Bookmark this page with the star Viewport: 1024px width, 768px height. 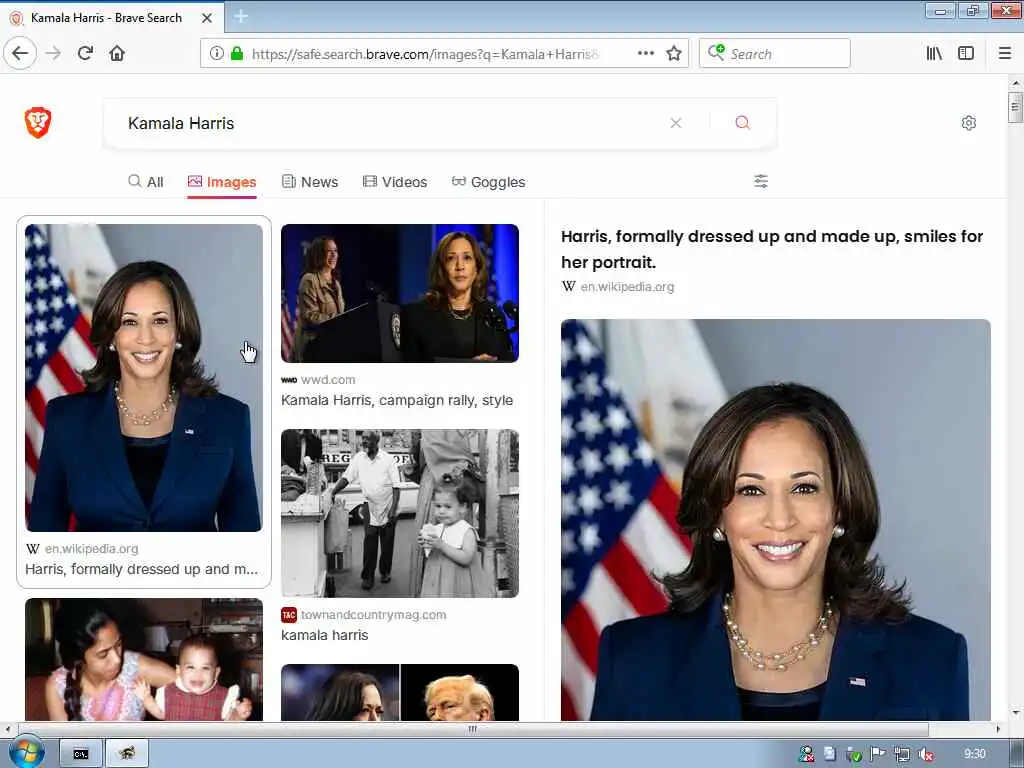(674, 54)
